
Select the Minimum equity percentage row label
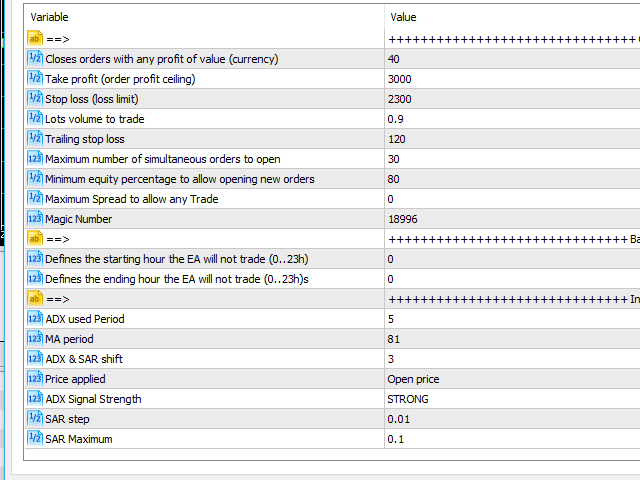click(x=180, y=179)
